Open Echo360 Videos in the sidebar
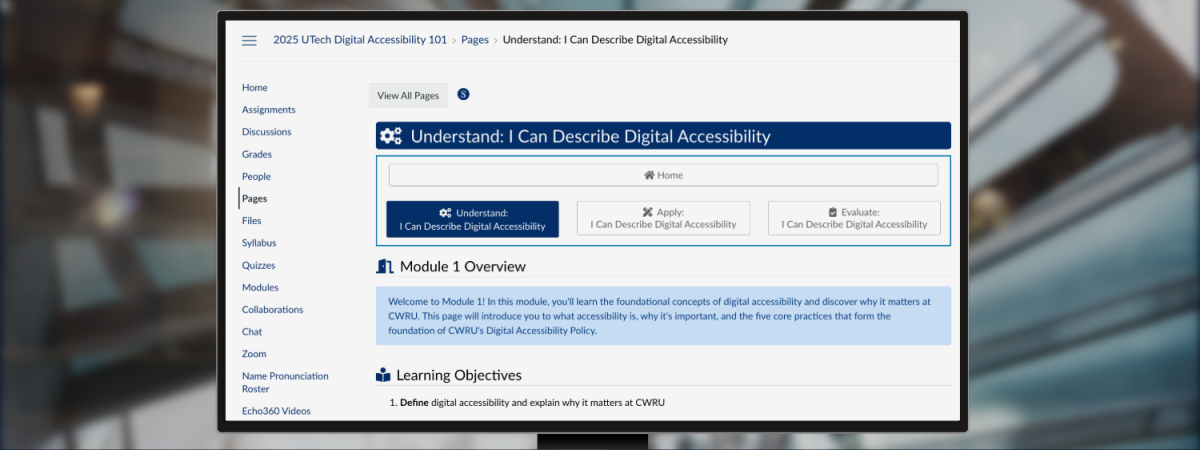 276,411
